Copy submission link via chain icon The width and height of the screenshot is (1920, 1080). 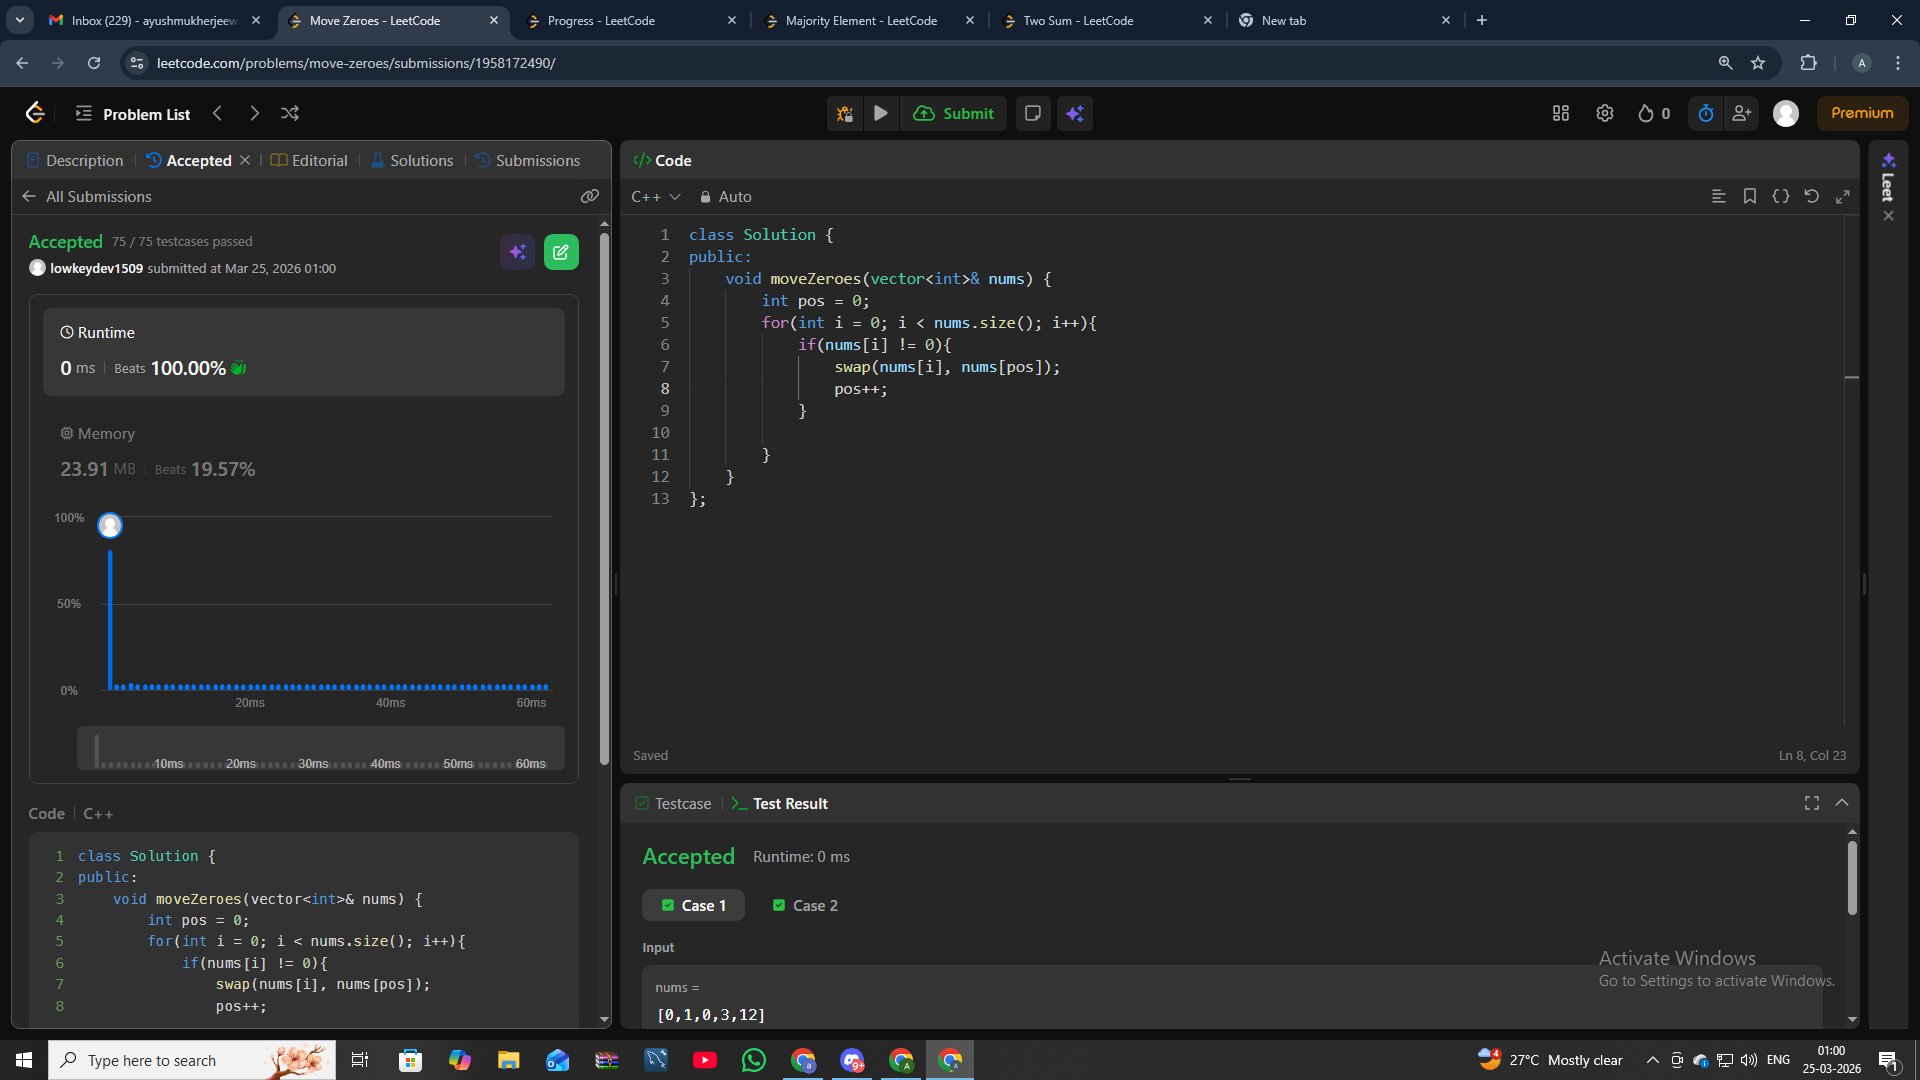point(590,197)
